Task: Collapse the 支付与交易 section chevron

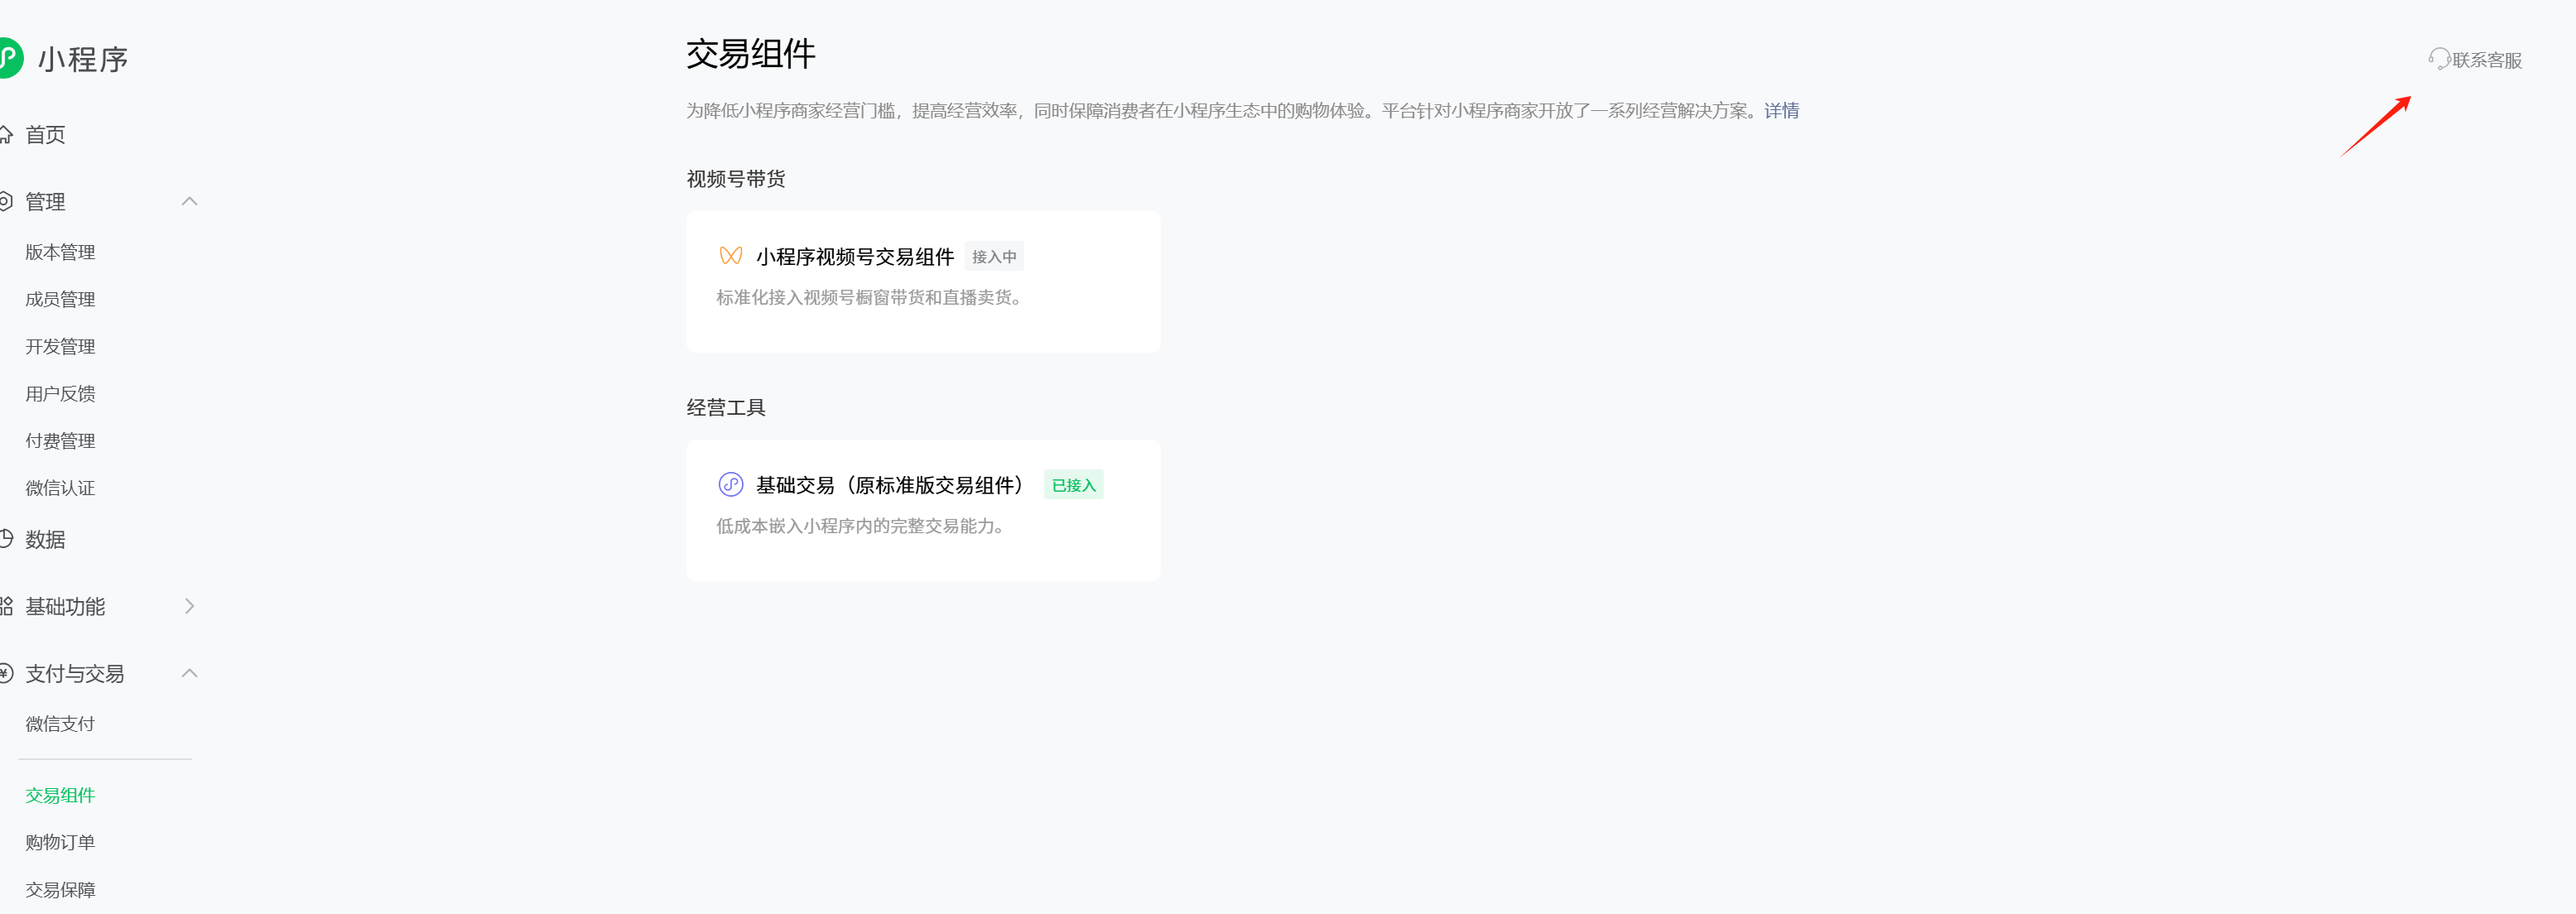Action: 189,673
